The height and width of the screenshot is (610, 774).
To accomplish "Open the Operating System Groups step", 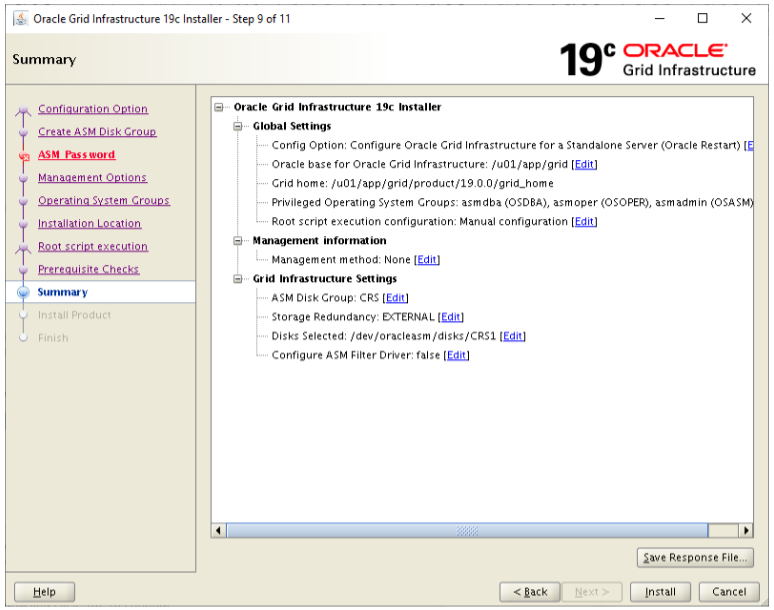I will pyautogui.click(x=104, y=200).
